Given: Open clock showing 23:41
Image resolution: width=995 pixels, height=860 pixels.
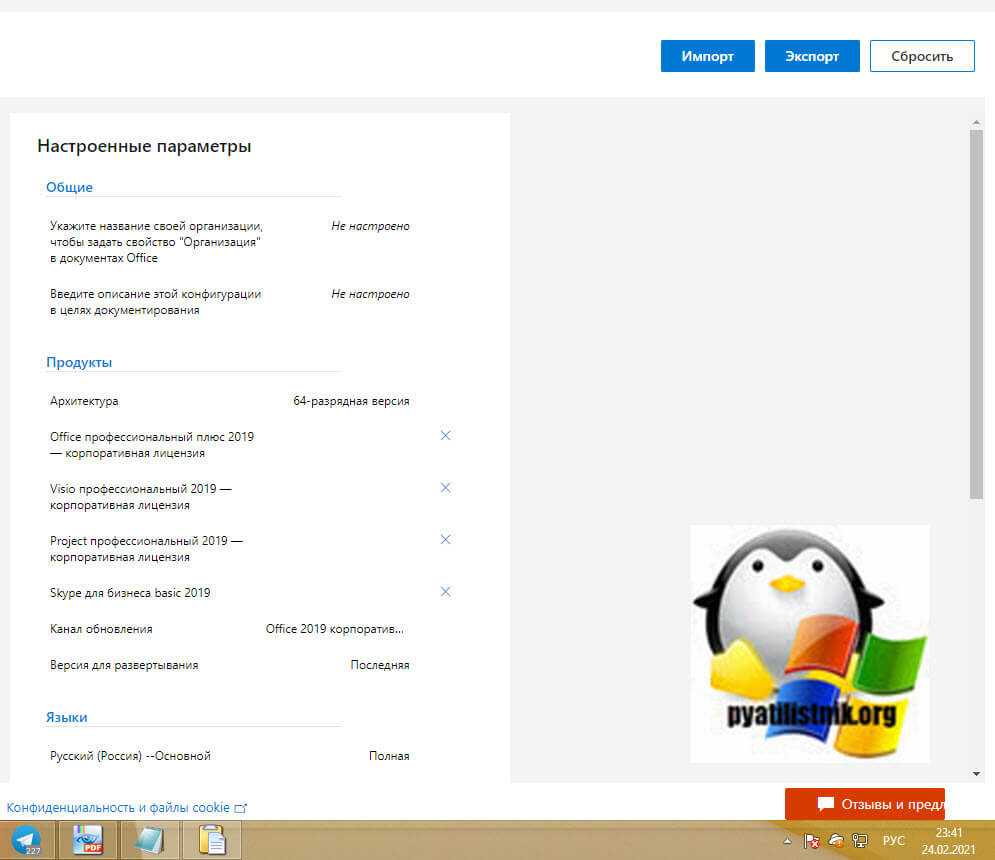Looking at the screenshot, I should click(949, 841).
